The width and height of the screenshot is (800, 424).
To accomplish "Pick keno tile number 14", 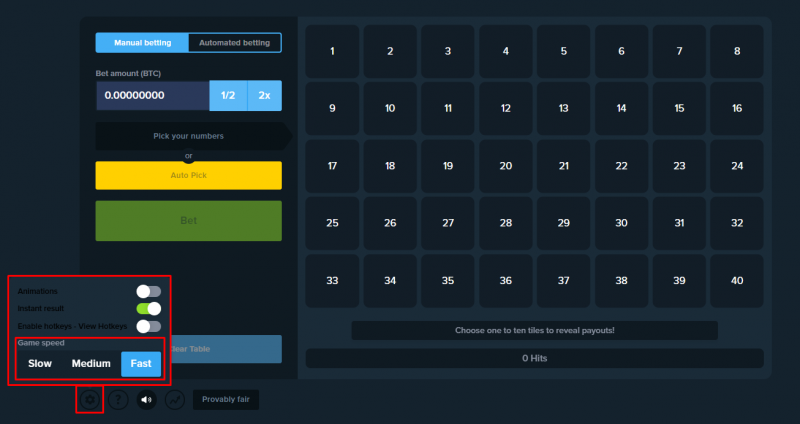I will coord(621,108).
